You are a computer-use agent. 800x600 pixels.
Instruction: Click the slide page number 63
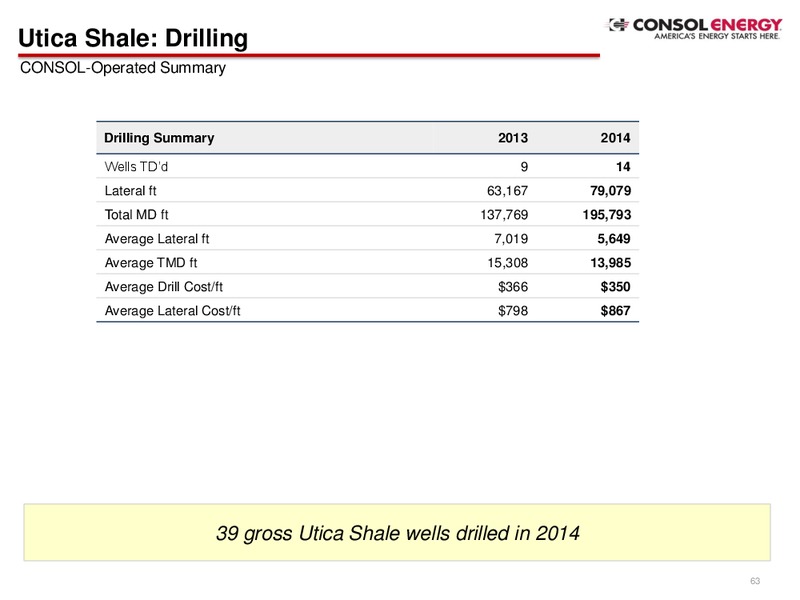[755, 581]
